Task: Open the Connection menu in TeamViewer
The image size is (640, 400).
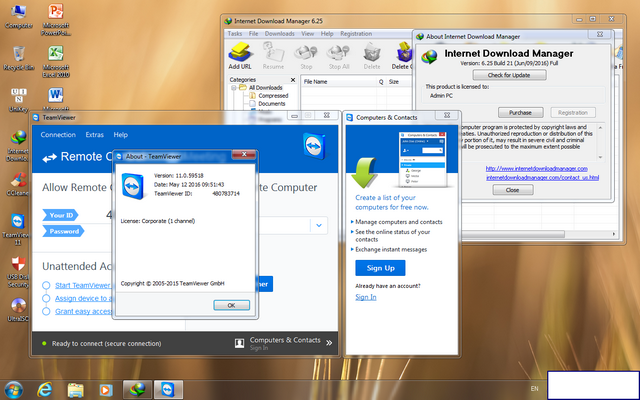Action: 58,135
